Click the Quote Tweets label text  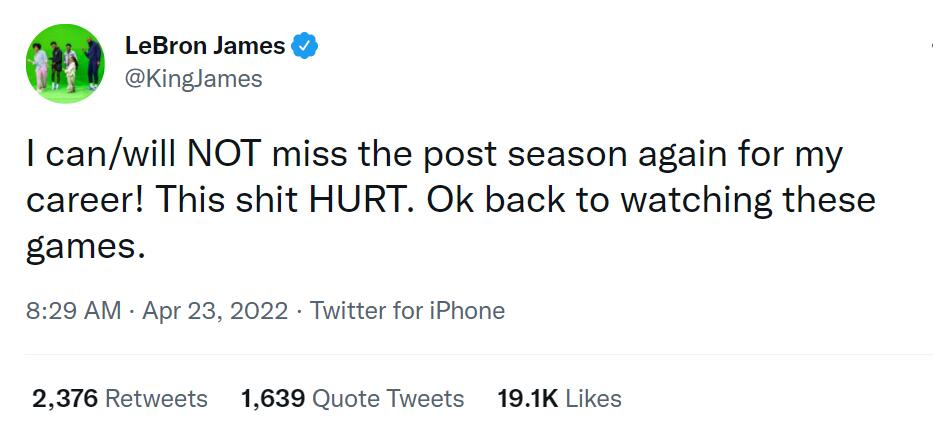pos(388,399)
